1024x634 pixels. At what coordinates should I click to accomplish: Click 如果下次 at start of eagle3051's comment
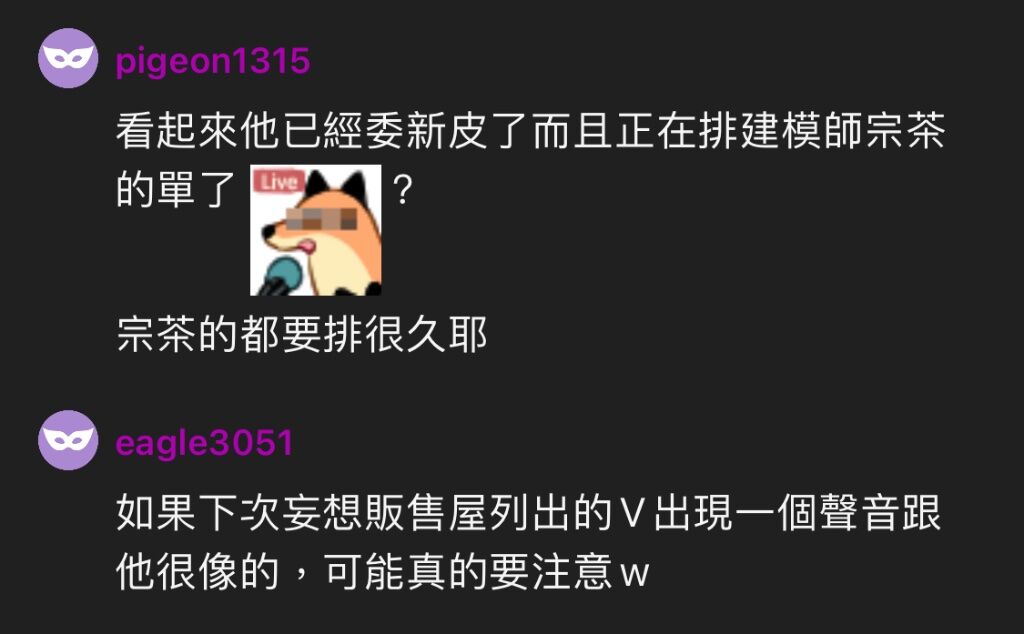click(199, 513)
